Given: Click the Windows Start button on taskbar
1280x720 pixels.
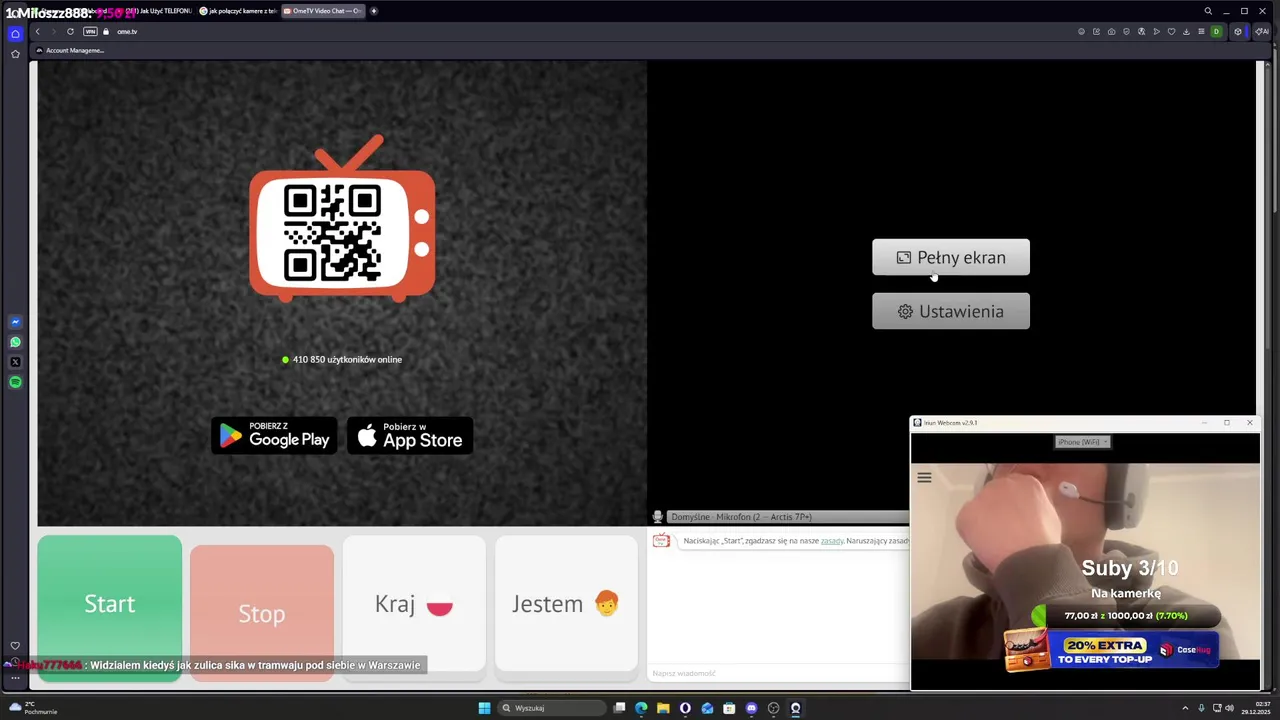Looking at the screenshot, I should point(484,708).
